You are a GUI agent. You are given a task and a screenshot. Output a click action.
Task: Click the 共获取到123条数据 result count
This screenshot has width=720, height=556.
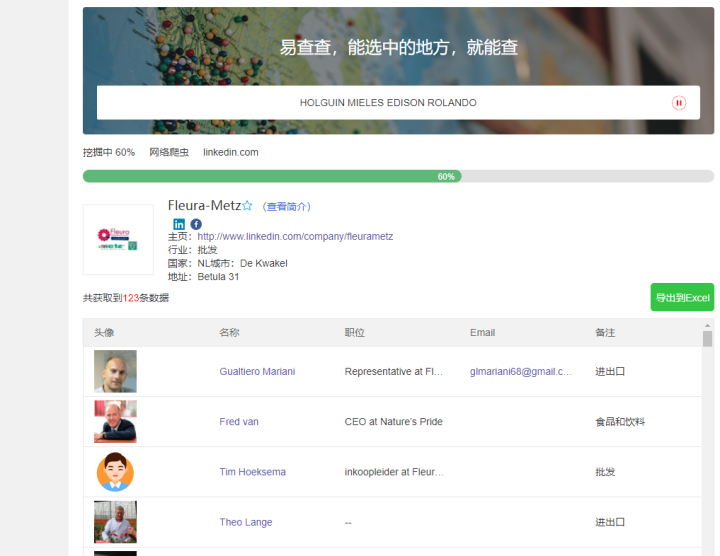[126, 298]
